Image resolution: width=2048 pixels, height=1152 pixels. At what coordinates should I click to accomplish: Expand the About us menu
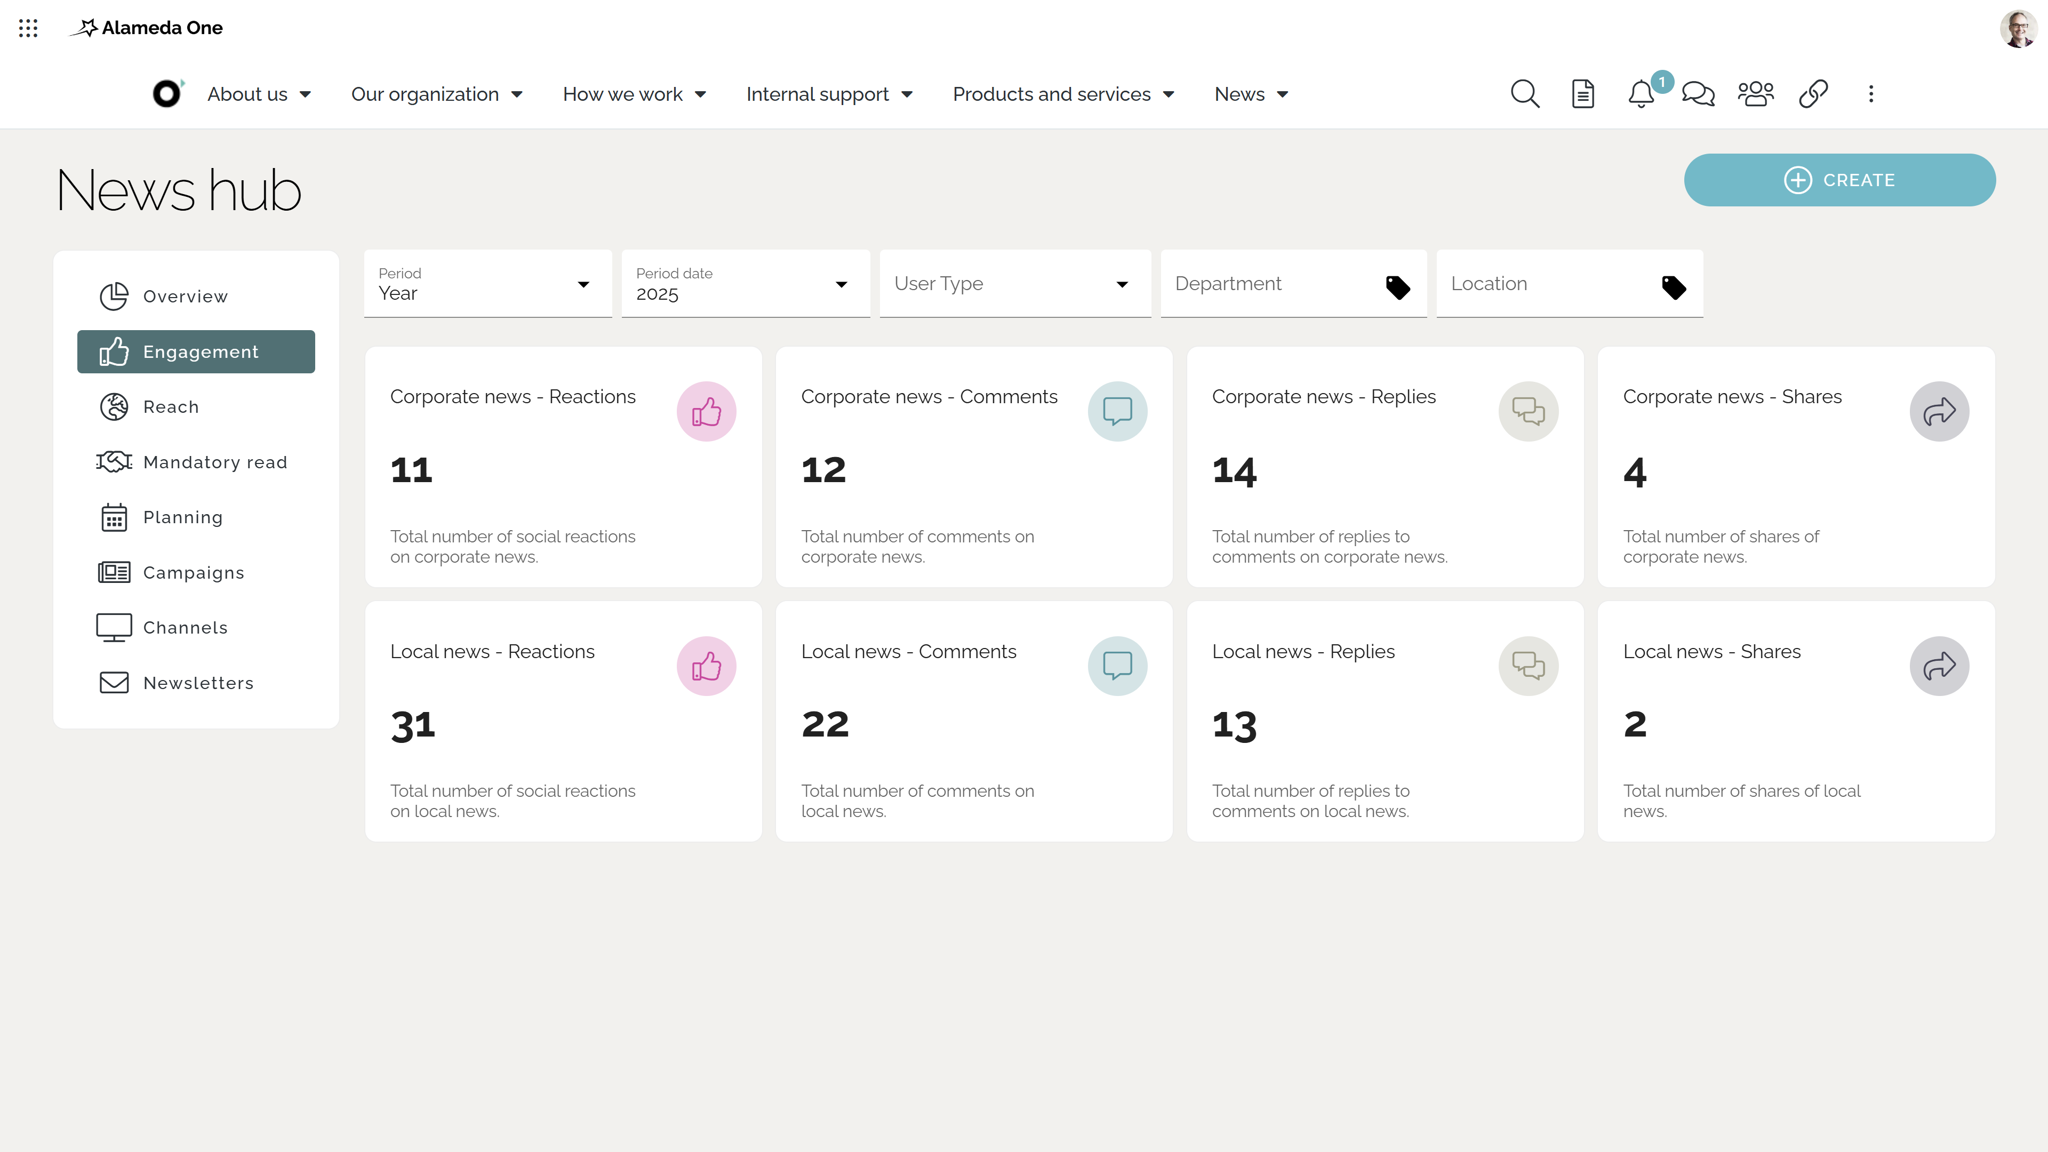point(259,94)
